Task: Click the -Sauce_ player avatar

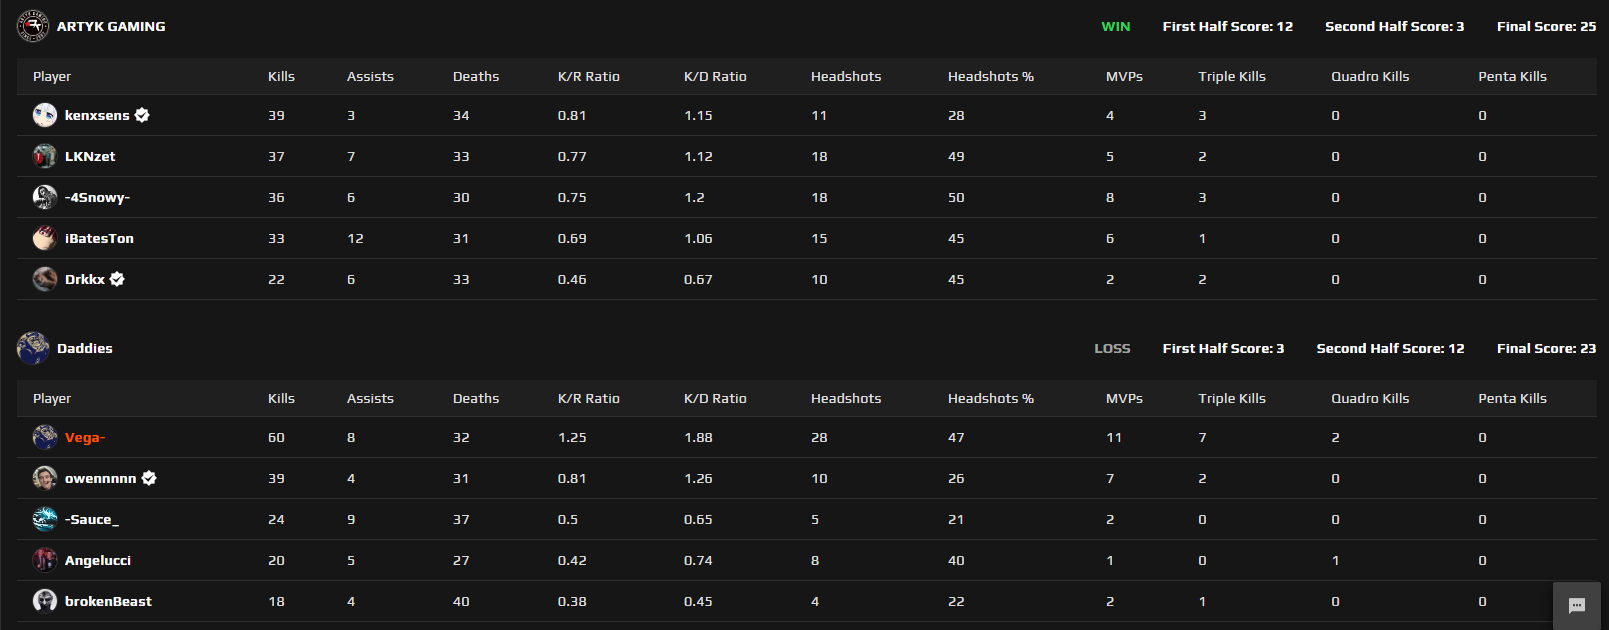Action: pos(45,519)
